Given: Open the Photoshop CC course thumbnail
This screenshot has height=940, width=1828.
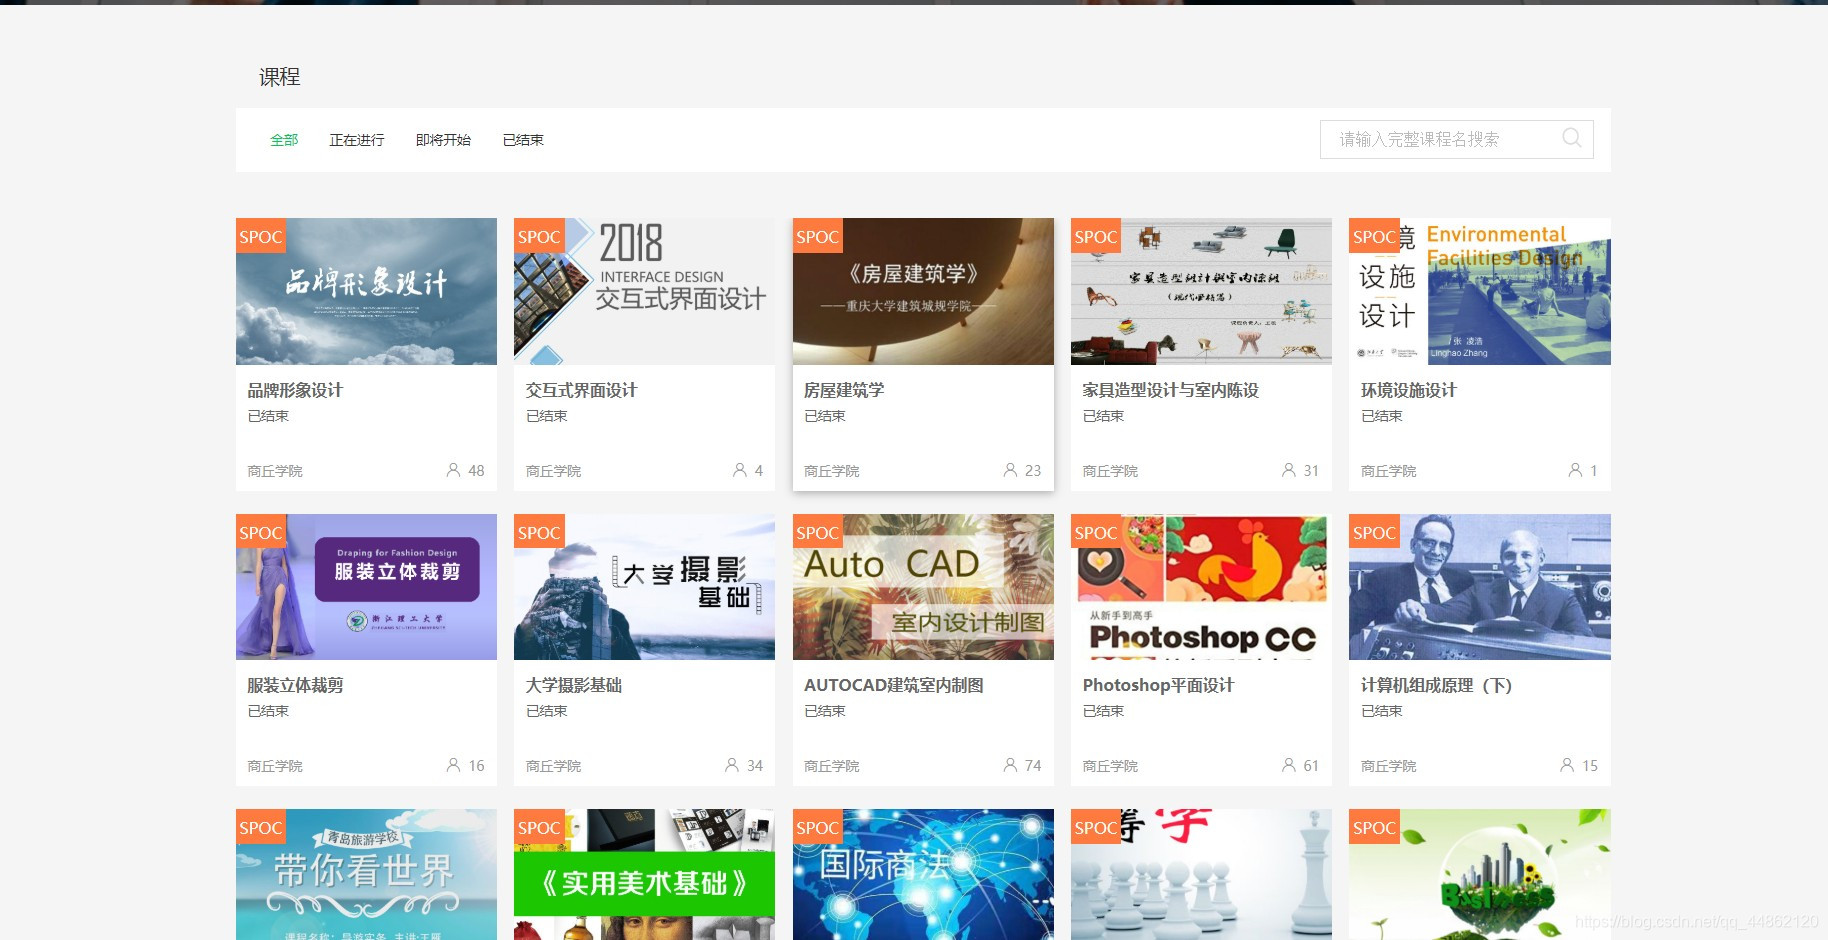Looking at the screenshot, I should pyautogui.click(x=1201, y=587).
